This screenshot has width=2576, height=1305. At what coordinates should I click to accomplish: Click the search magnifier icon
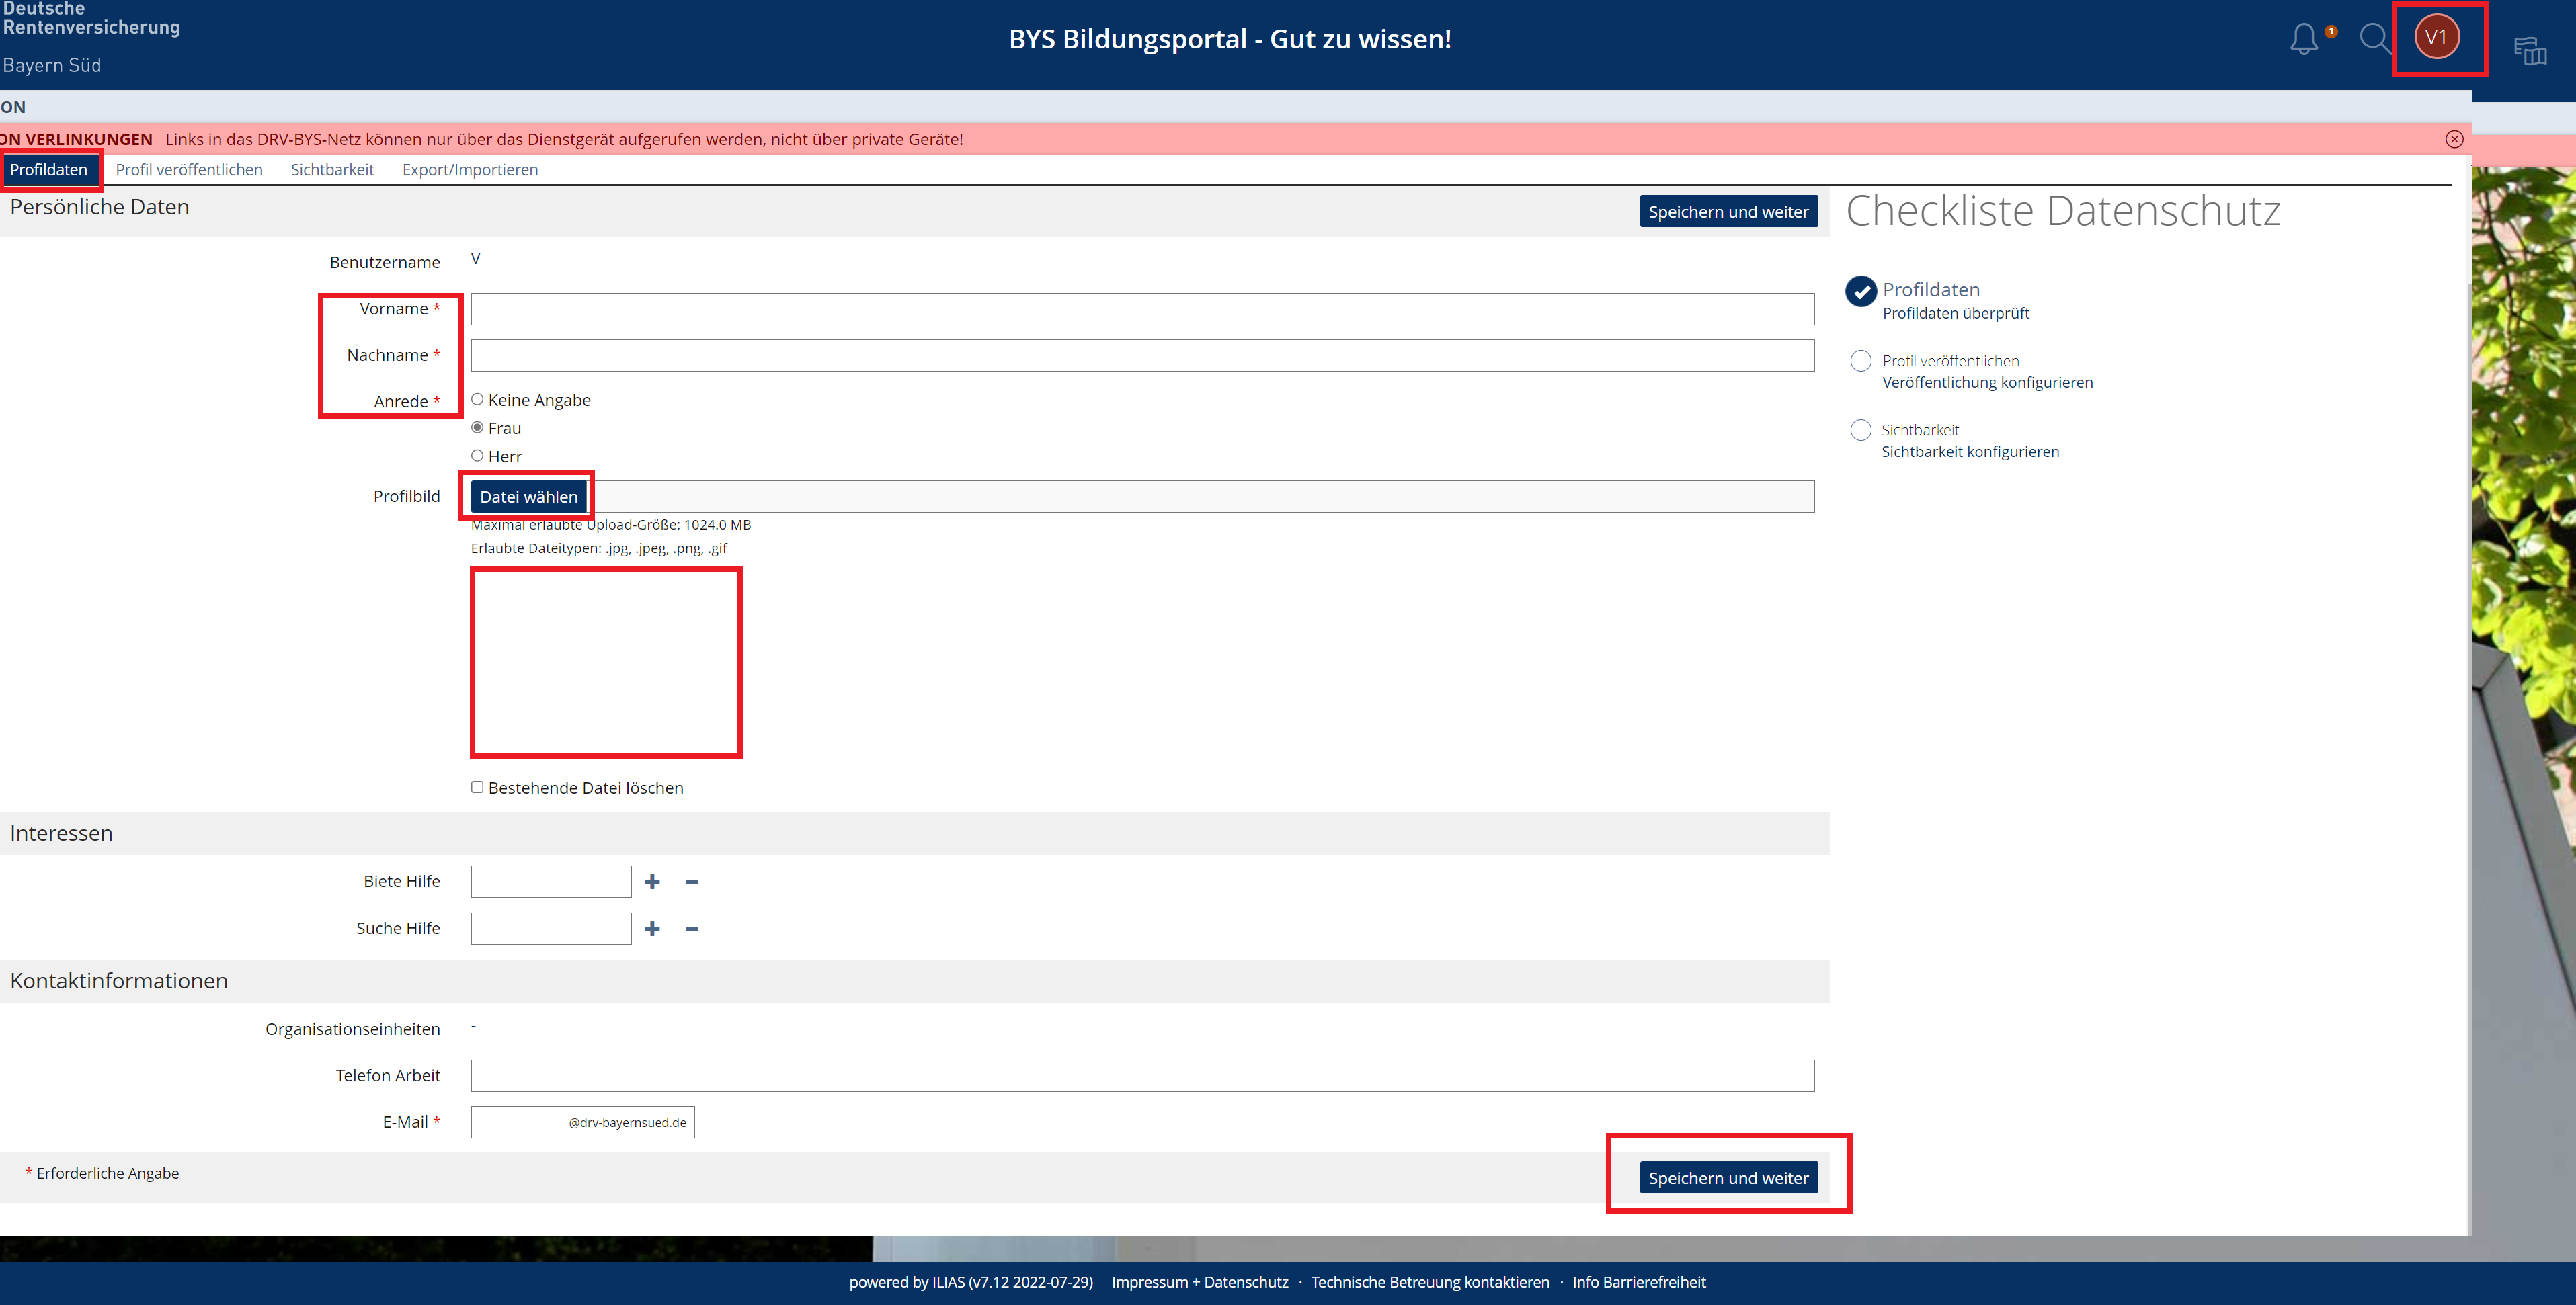pyautogui.click(x=2373, y=39)
